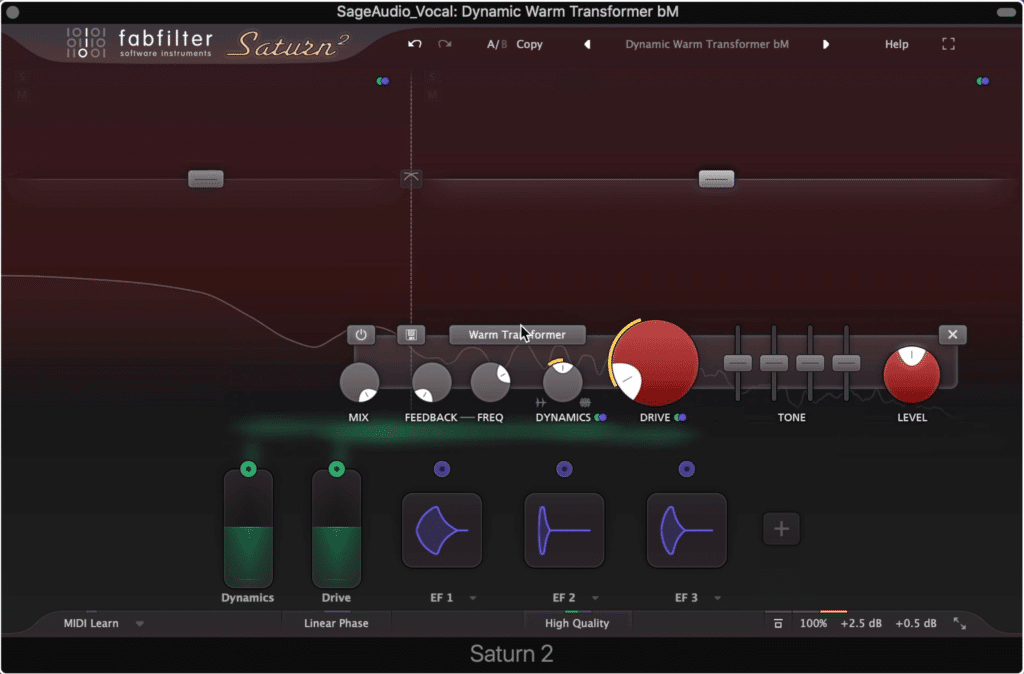Image resolution: width=1024 pixels, height=674 pixels.
Task: Click the first Tone slider
Action: tap(738, 363)
